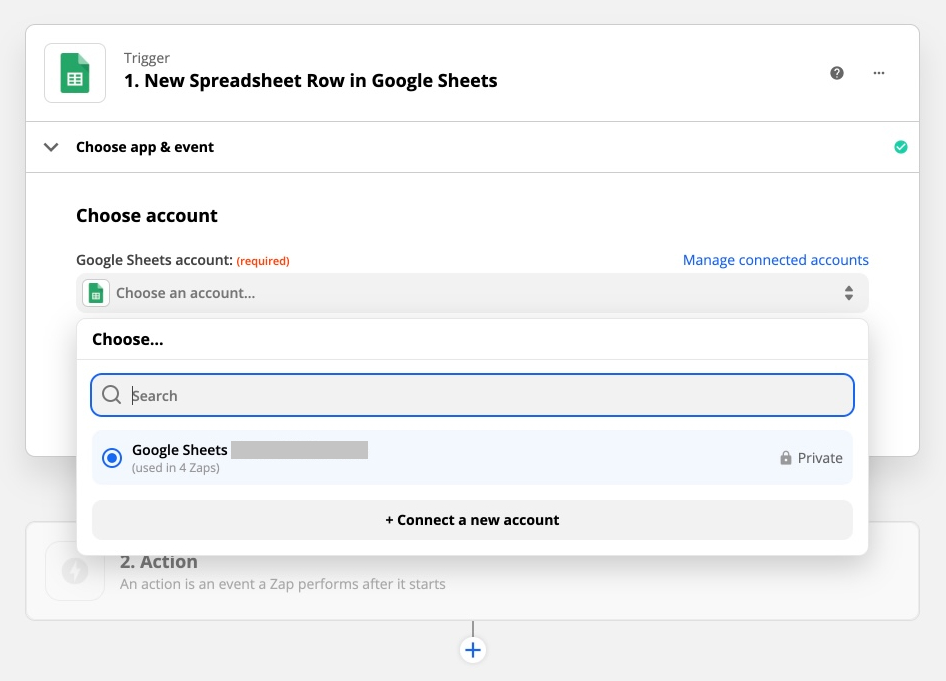Click the Google Sheets account: (required) label
Image resolution: width=946 pixels, height=681 pixels.
[x=183, y=261]
